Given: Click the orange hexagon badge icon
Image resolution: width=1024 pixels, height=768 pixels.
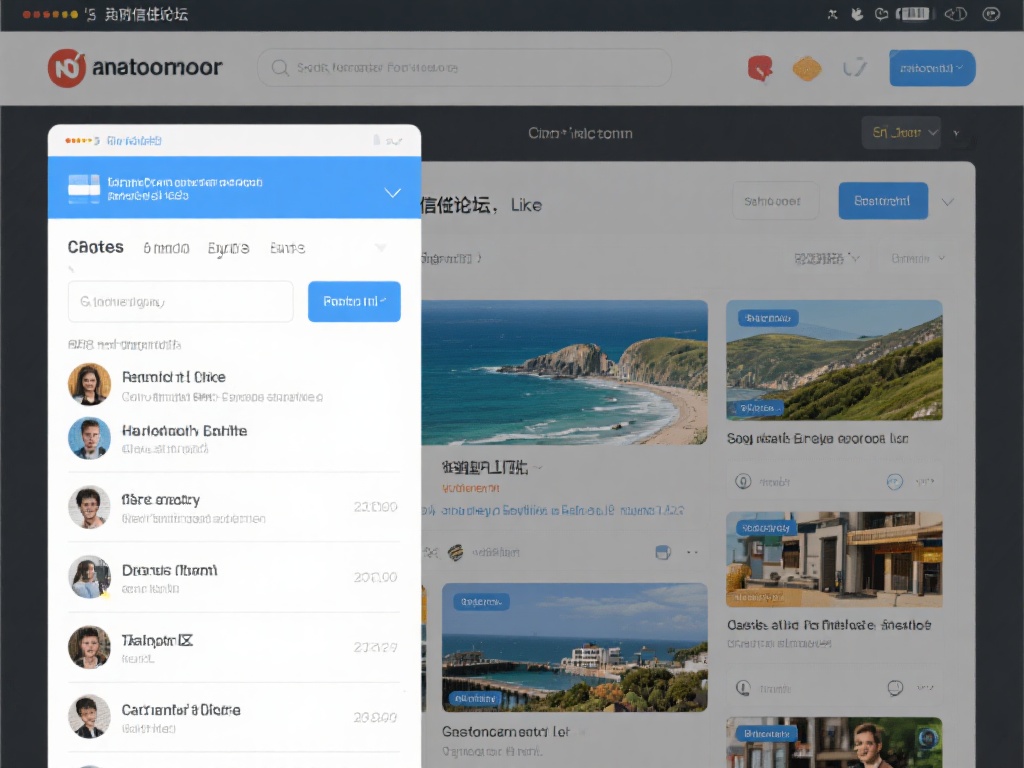Looking at the screenshot, I should pyautogui.click(x=807, y=68).
